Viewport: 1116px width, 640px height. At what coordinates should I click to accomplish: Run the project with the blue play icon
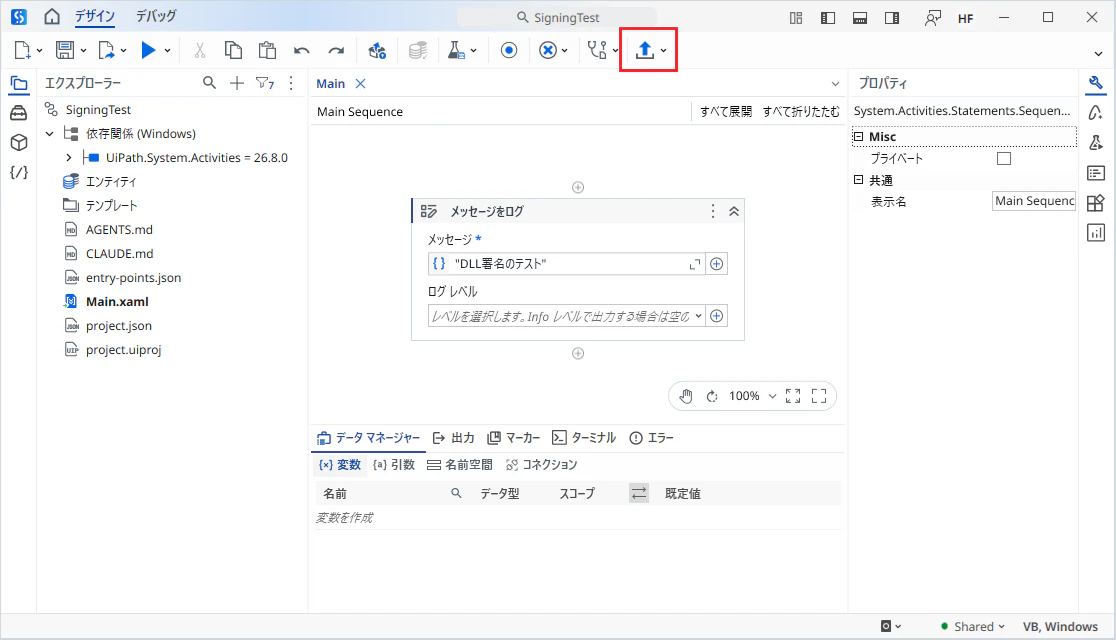(148, 50)
